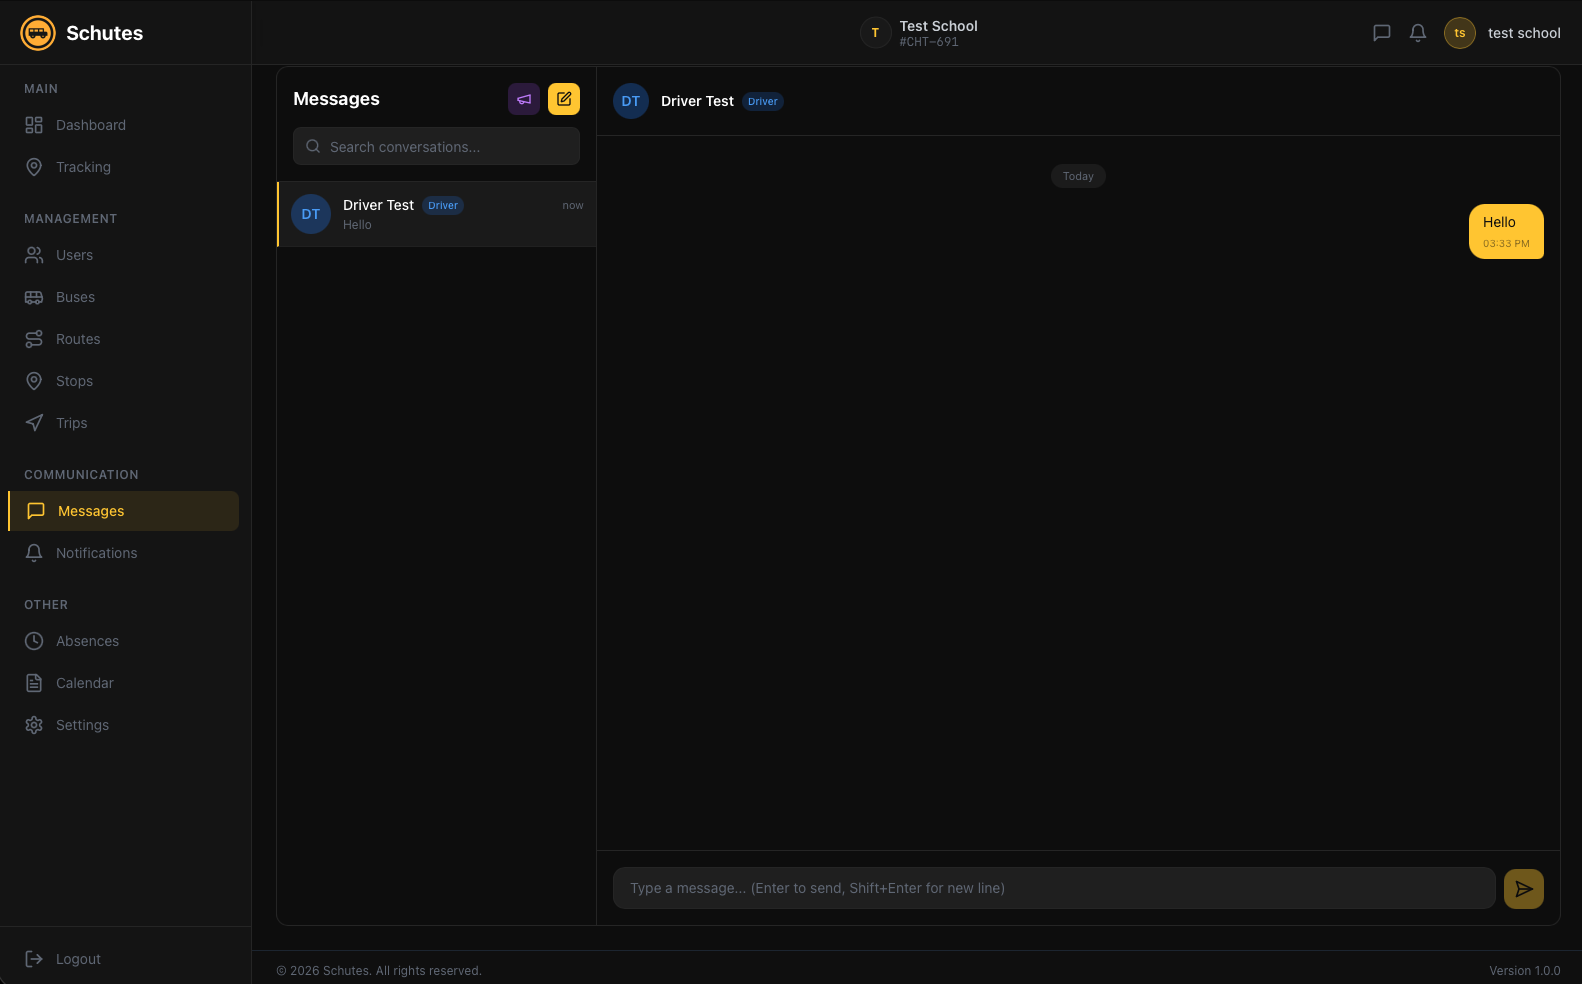
Task: Click the DT avatar in conversation list
Action: pos(311,214)
